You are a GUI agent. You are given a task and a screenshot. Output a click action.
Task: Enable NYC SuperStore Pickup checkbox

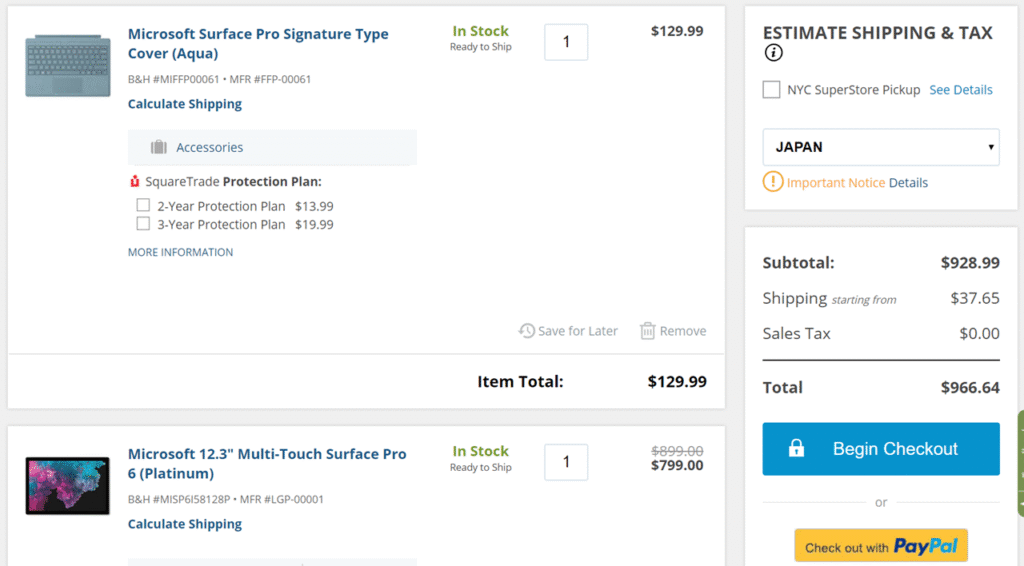(x=771, y=89)
